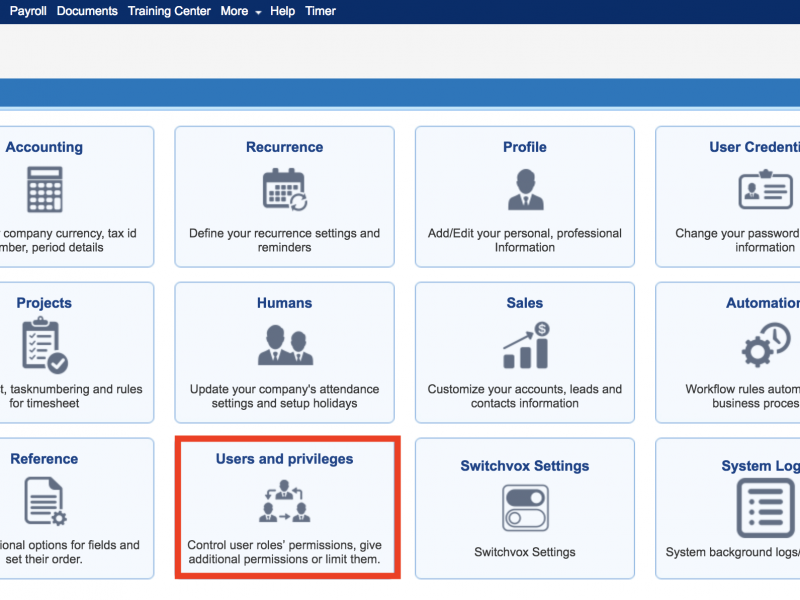Click the Projects clipboard checklist icon
800x600 pixels.
(44, 345)
